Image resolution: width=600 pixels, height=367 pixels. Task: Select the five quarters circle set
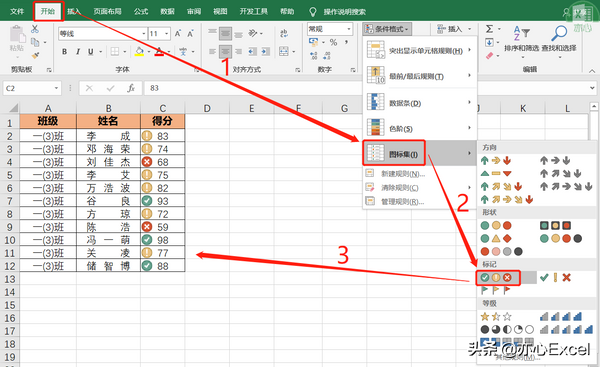(507, 329)
